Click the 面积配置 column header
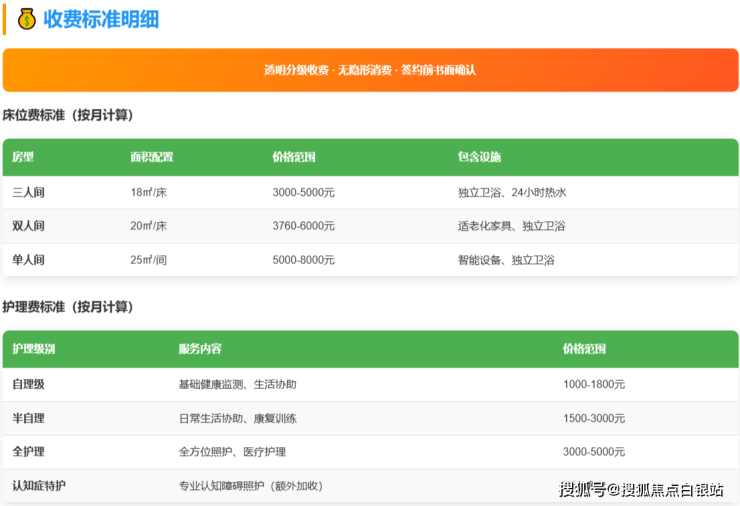 [151, 158]
